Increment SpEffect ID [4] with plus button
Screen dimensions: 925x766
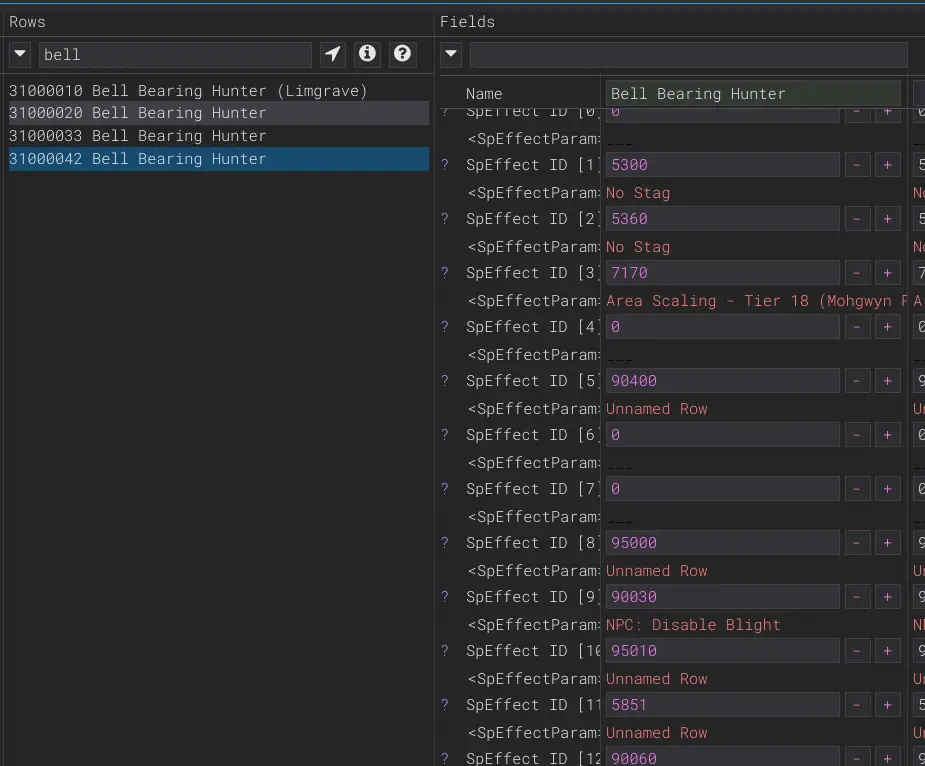coord(887,327)
